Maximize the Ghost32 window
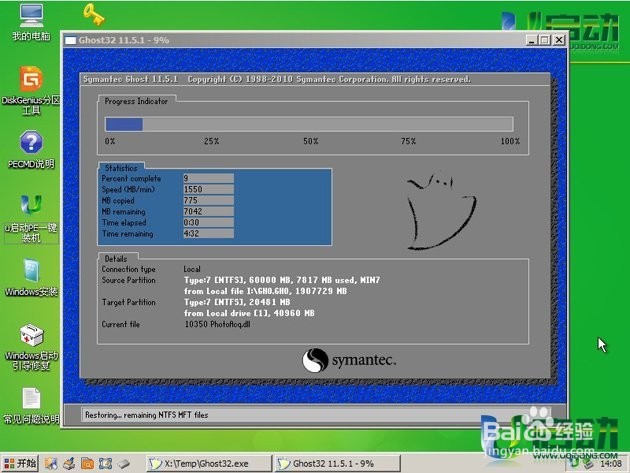This screenshot has height=473, width=630. (545, 40)
